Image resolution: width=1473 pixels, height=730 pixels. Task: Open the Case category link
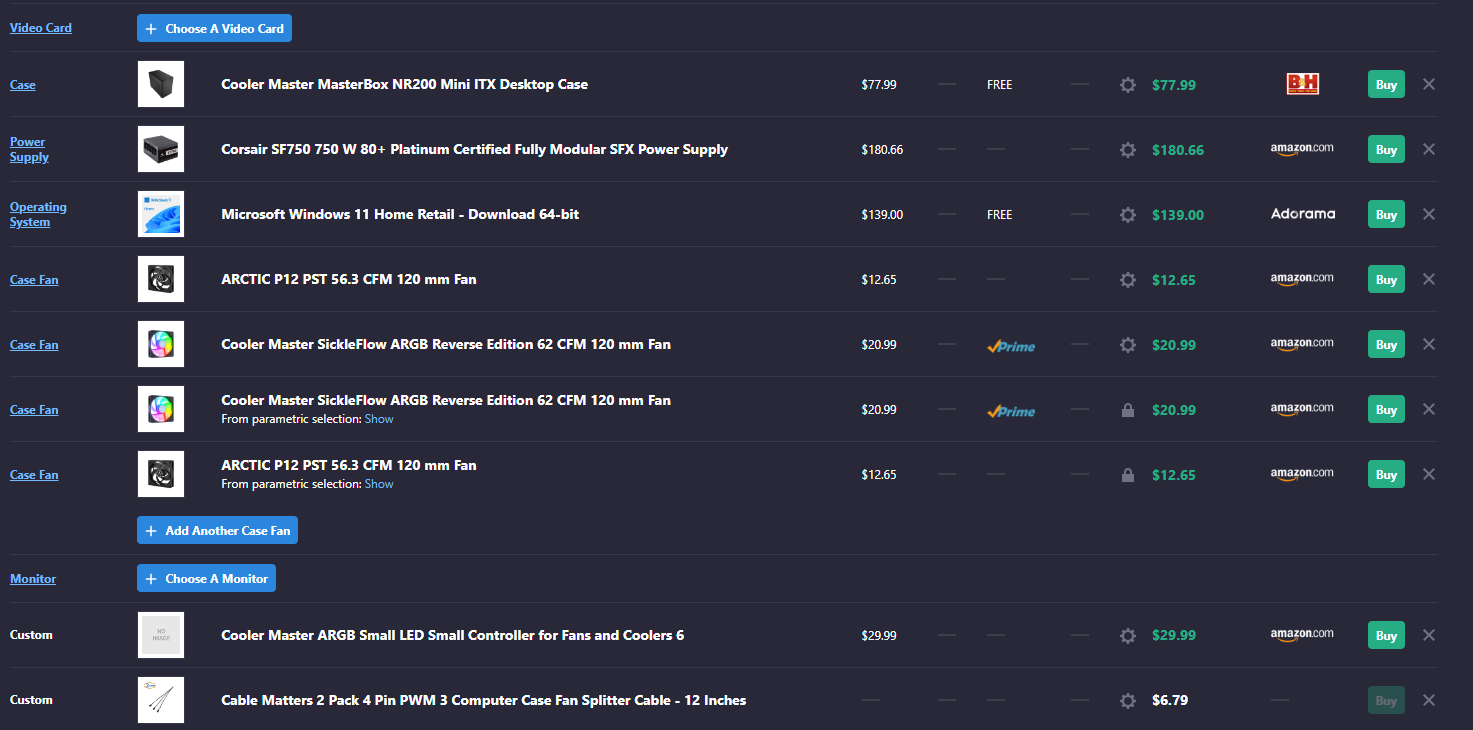[x=22, y=84]
